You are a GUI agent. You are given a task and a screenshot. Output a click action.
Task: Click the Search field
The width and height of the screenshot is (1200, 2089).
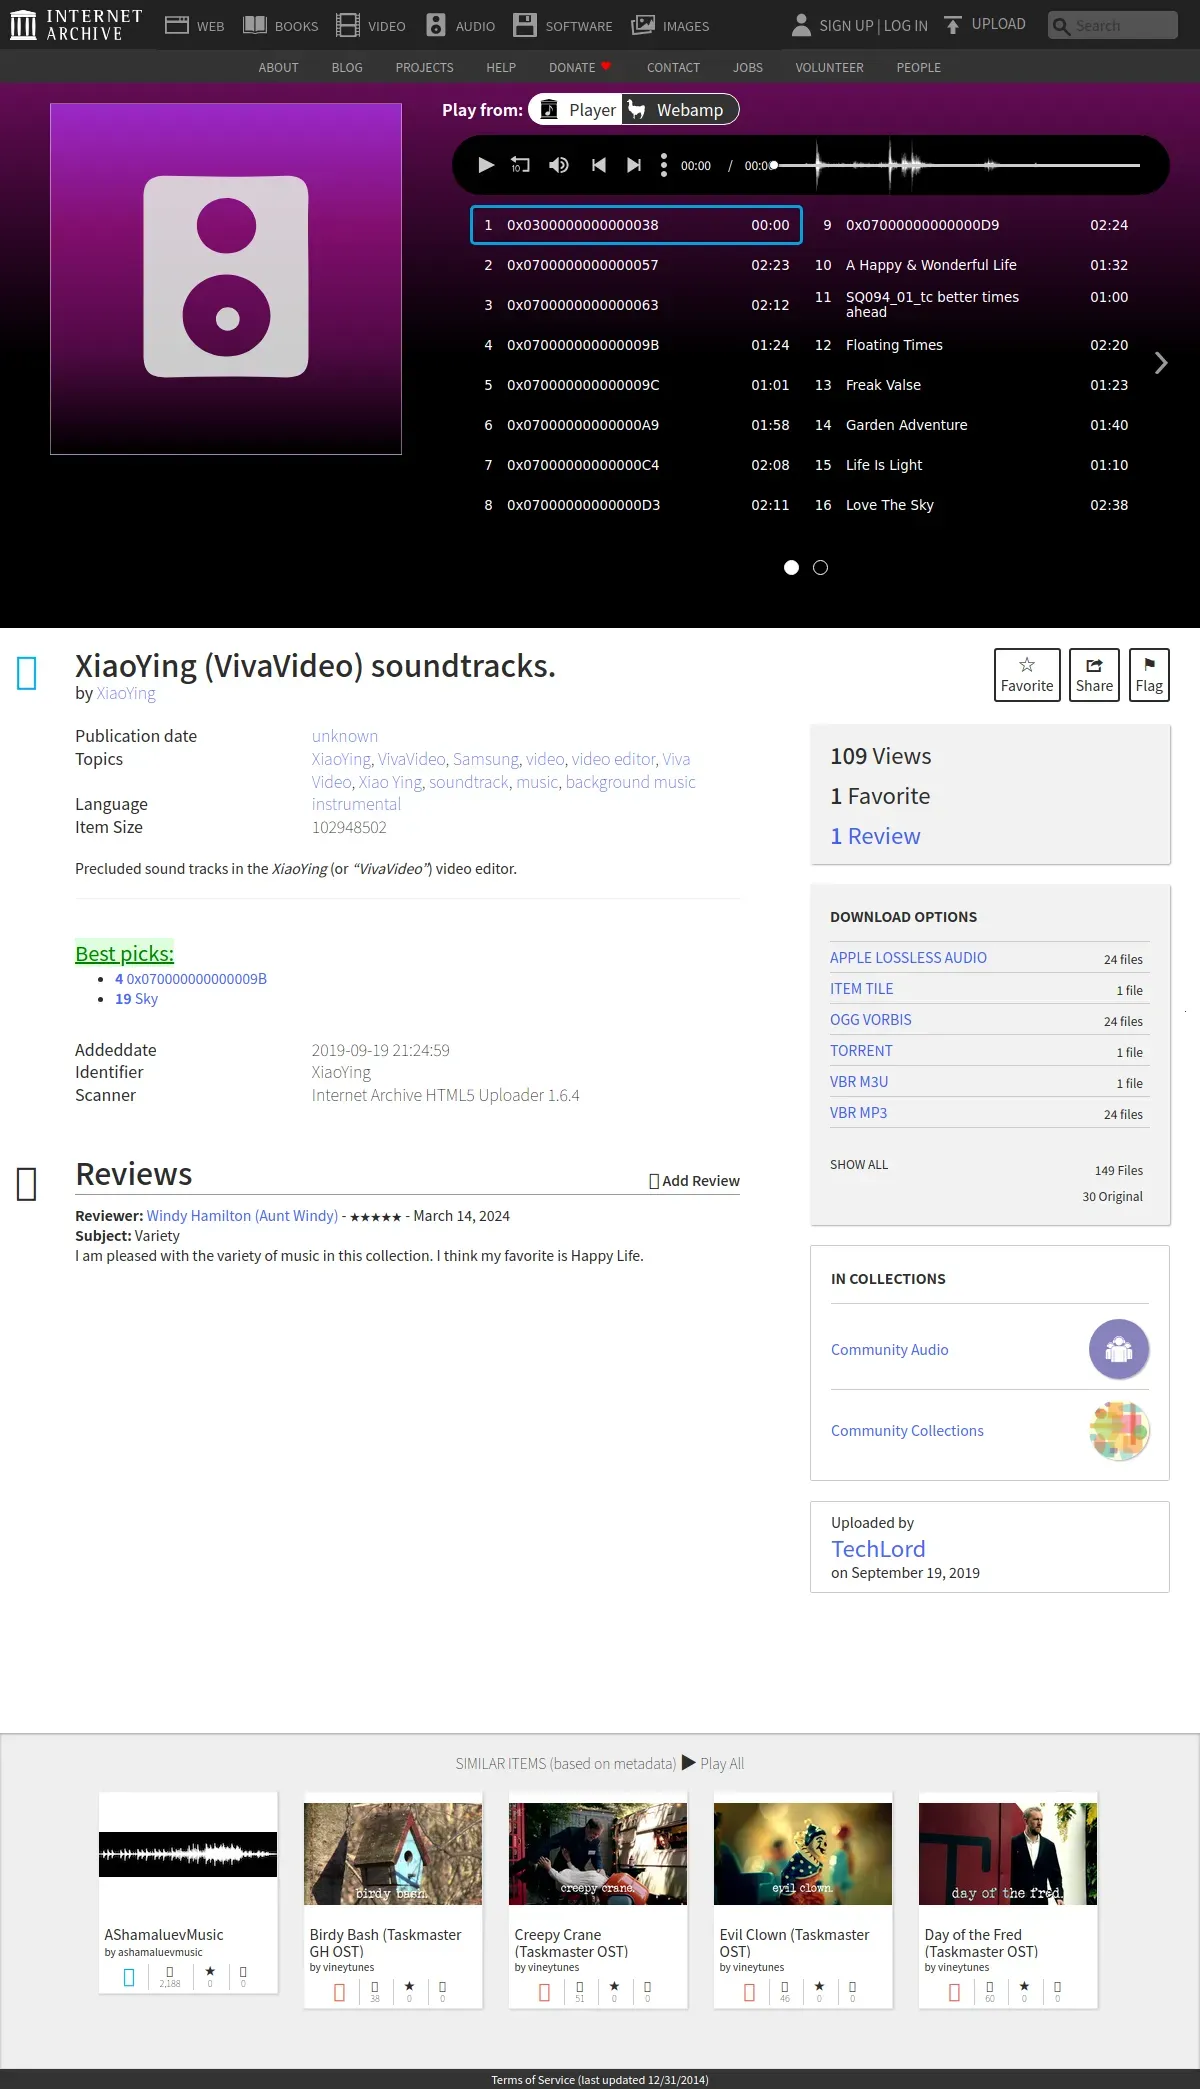click(x=1113, y=25)
